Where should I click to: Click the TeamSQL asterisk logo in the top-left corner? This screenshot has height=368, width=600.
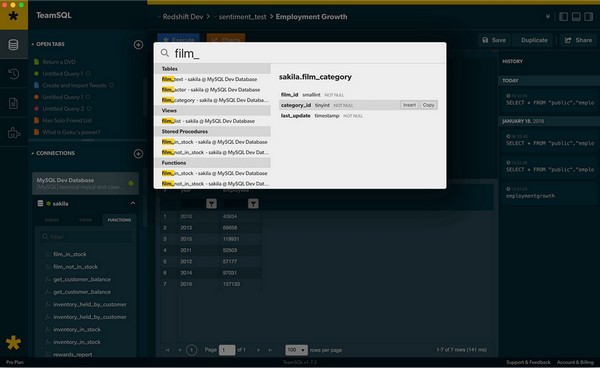[13, 16]
